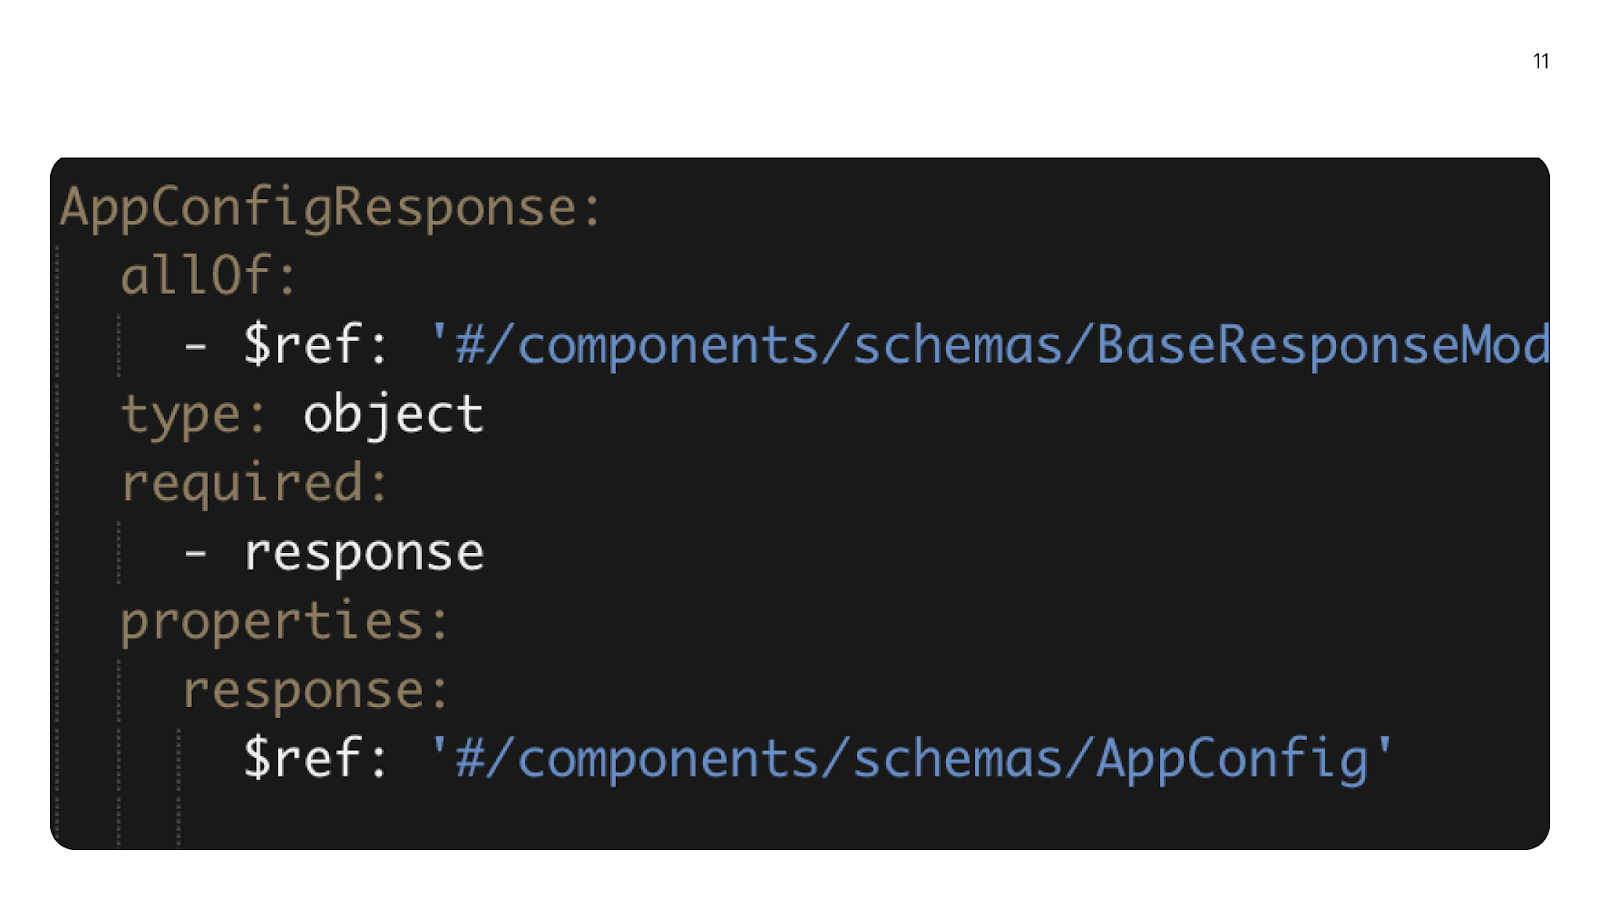
Task: Click the $ref key under the response property
Action: click(x=302, y=758)
